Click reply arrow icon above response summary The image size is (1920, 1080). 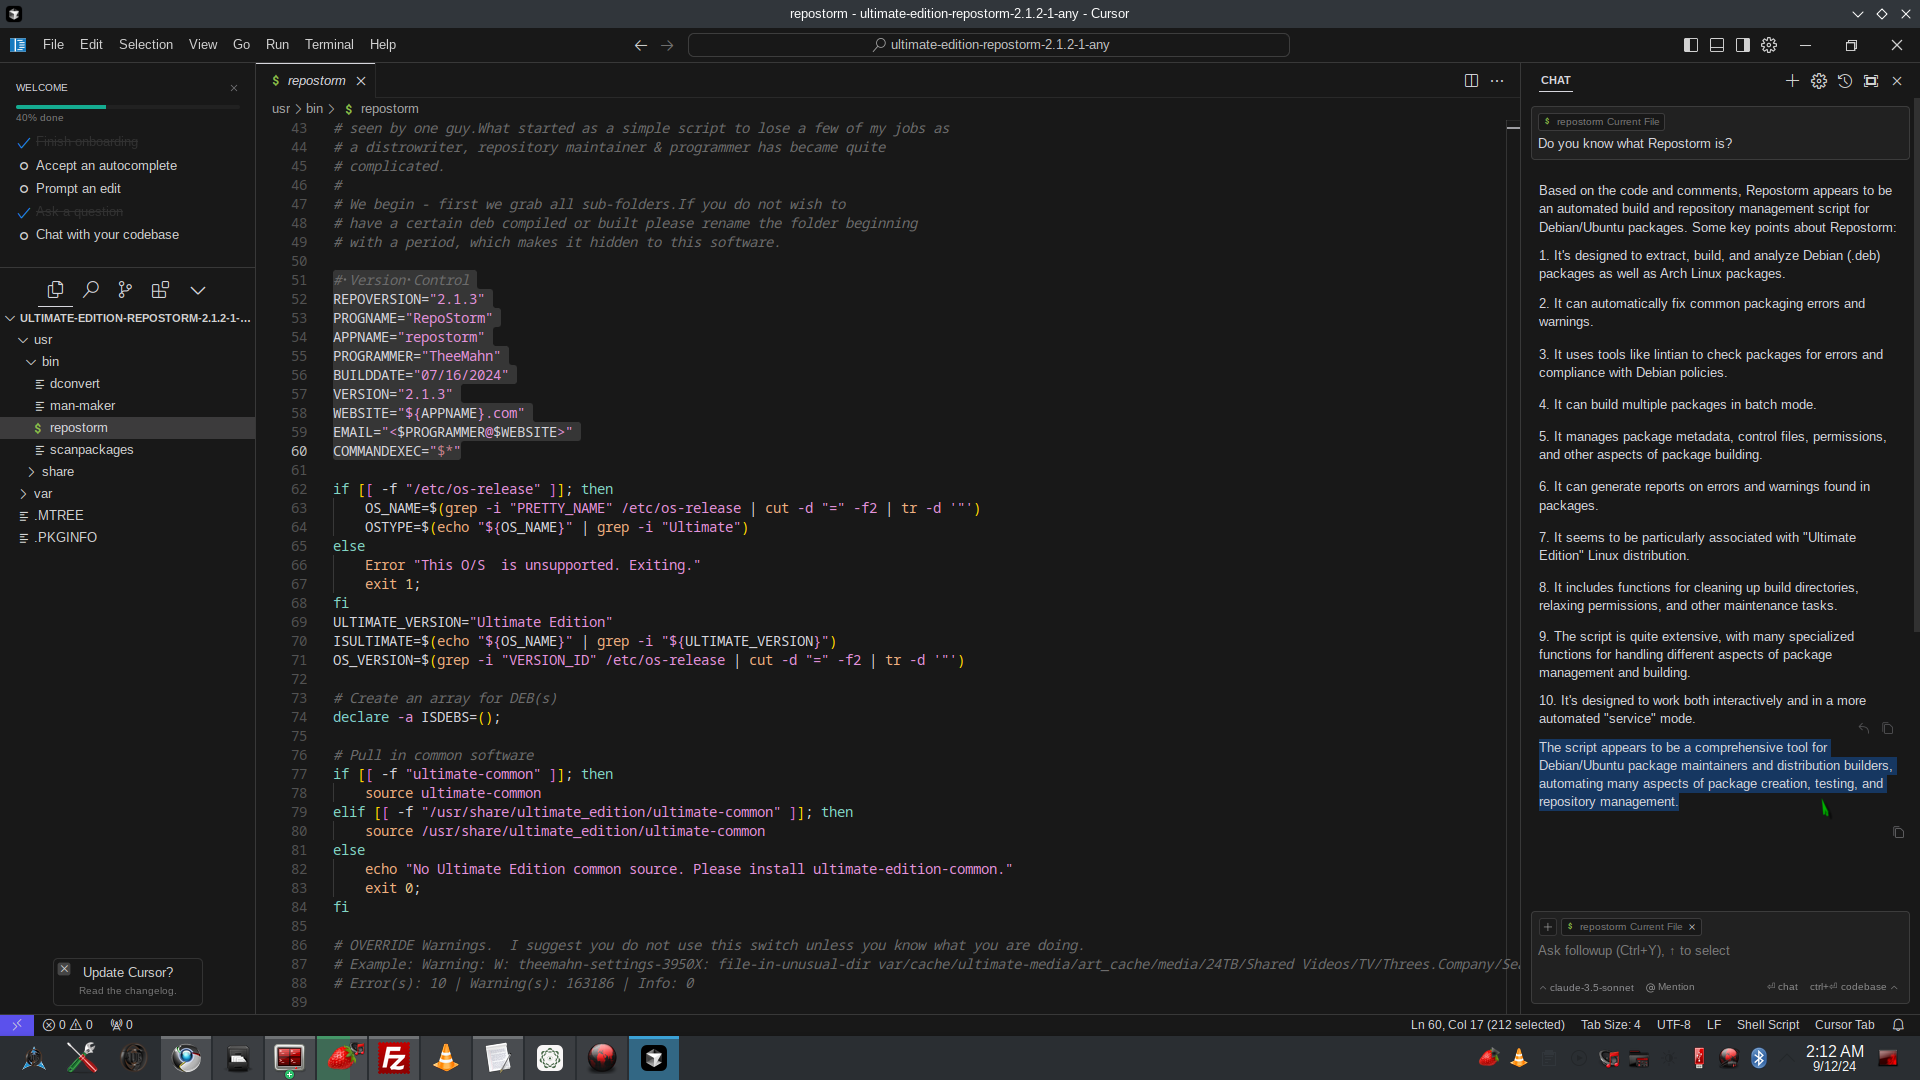1864,729
